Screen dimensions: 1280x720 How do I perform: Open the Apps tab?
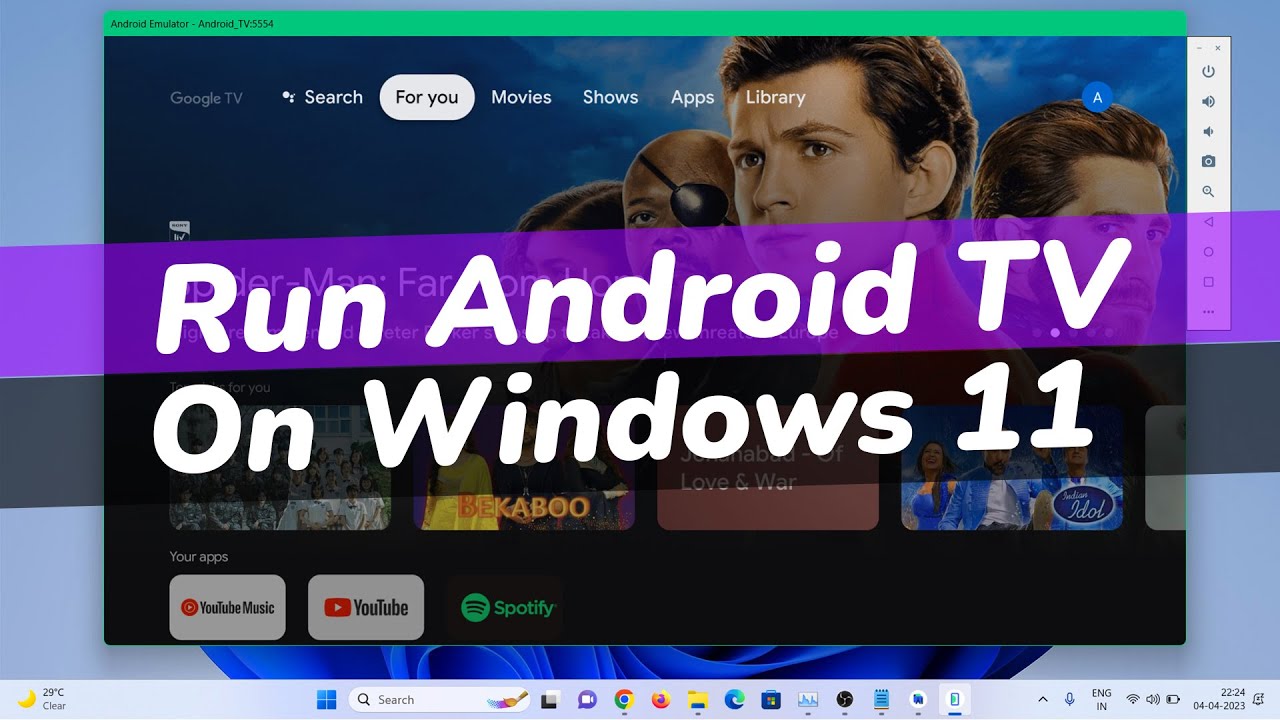[692, 97]
